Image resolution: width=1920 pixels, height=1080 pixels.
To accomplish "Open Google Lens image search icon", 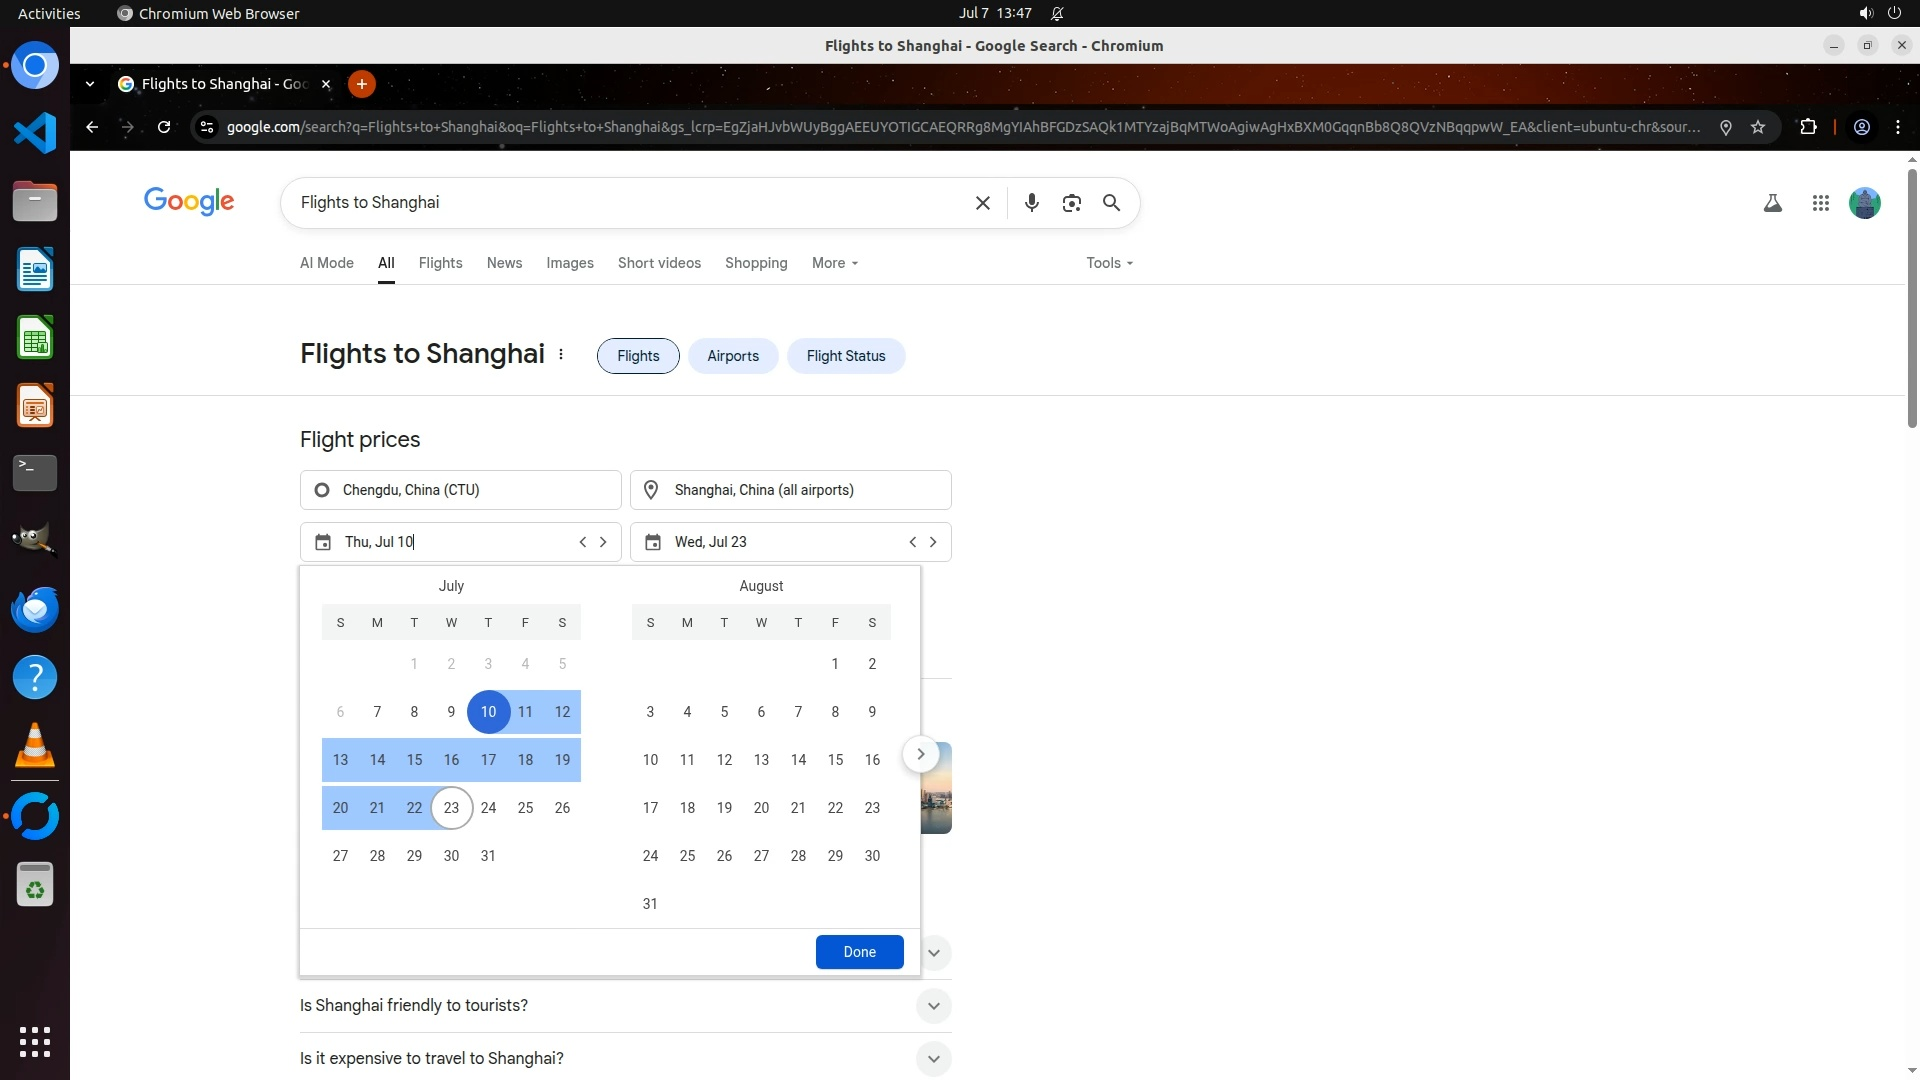I will (1071, 203).
